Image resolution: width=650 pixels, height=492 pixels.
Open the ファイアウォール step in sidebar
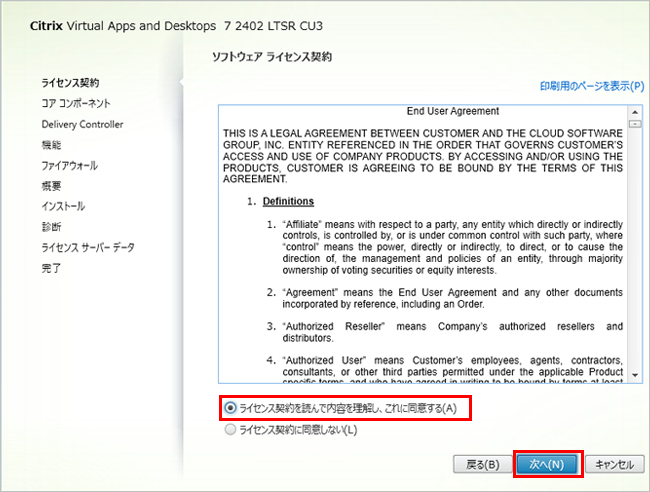tap(70, 165)
